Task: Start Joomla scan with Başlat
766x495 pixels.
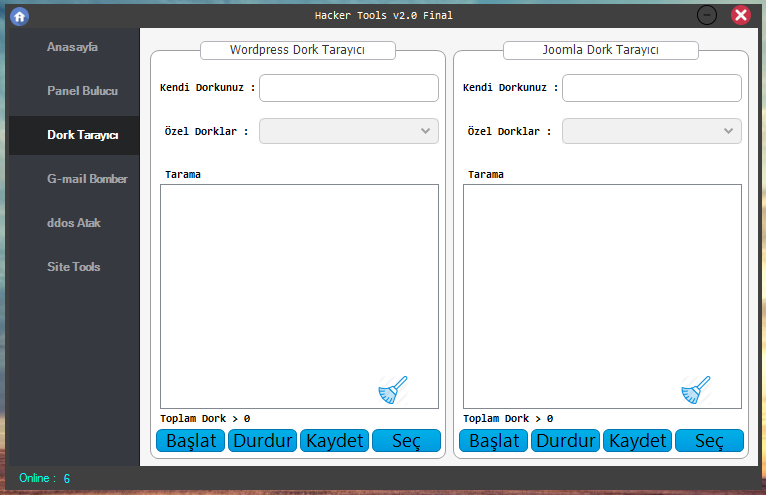Action: click(x=493, y=441)
